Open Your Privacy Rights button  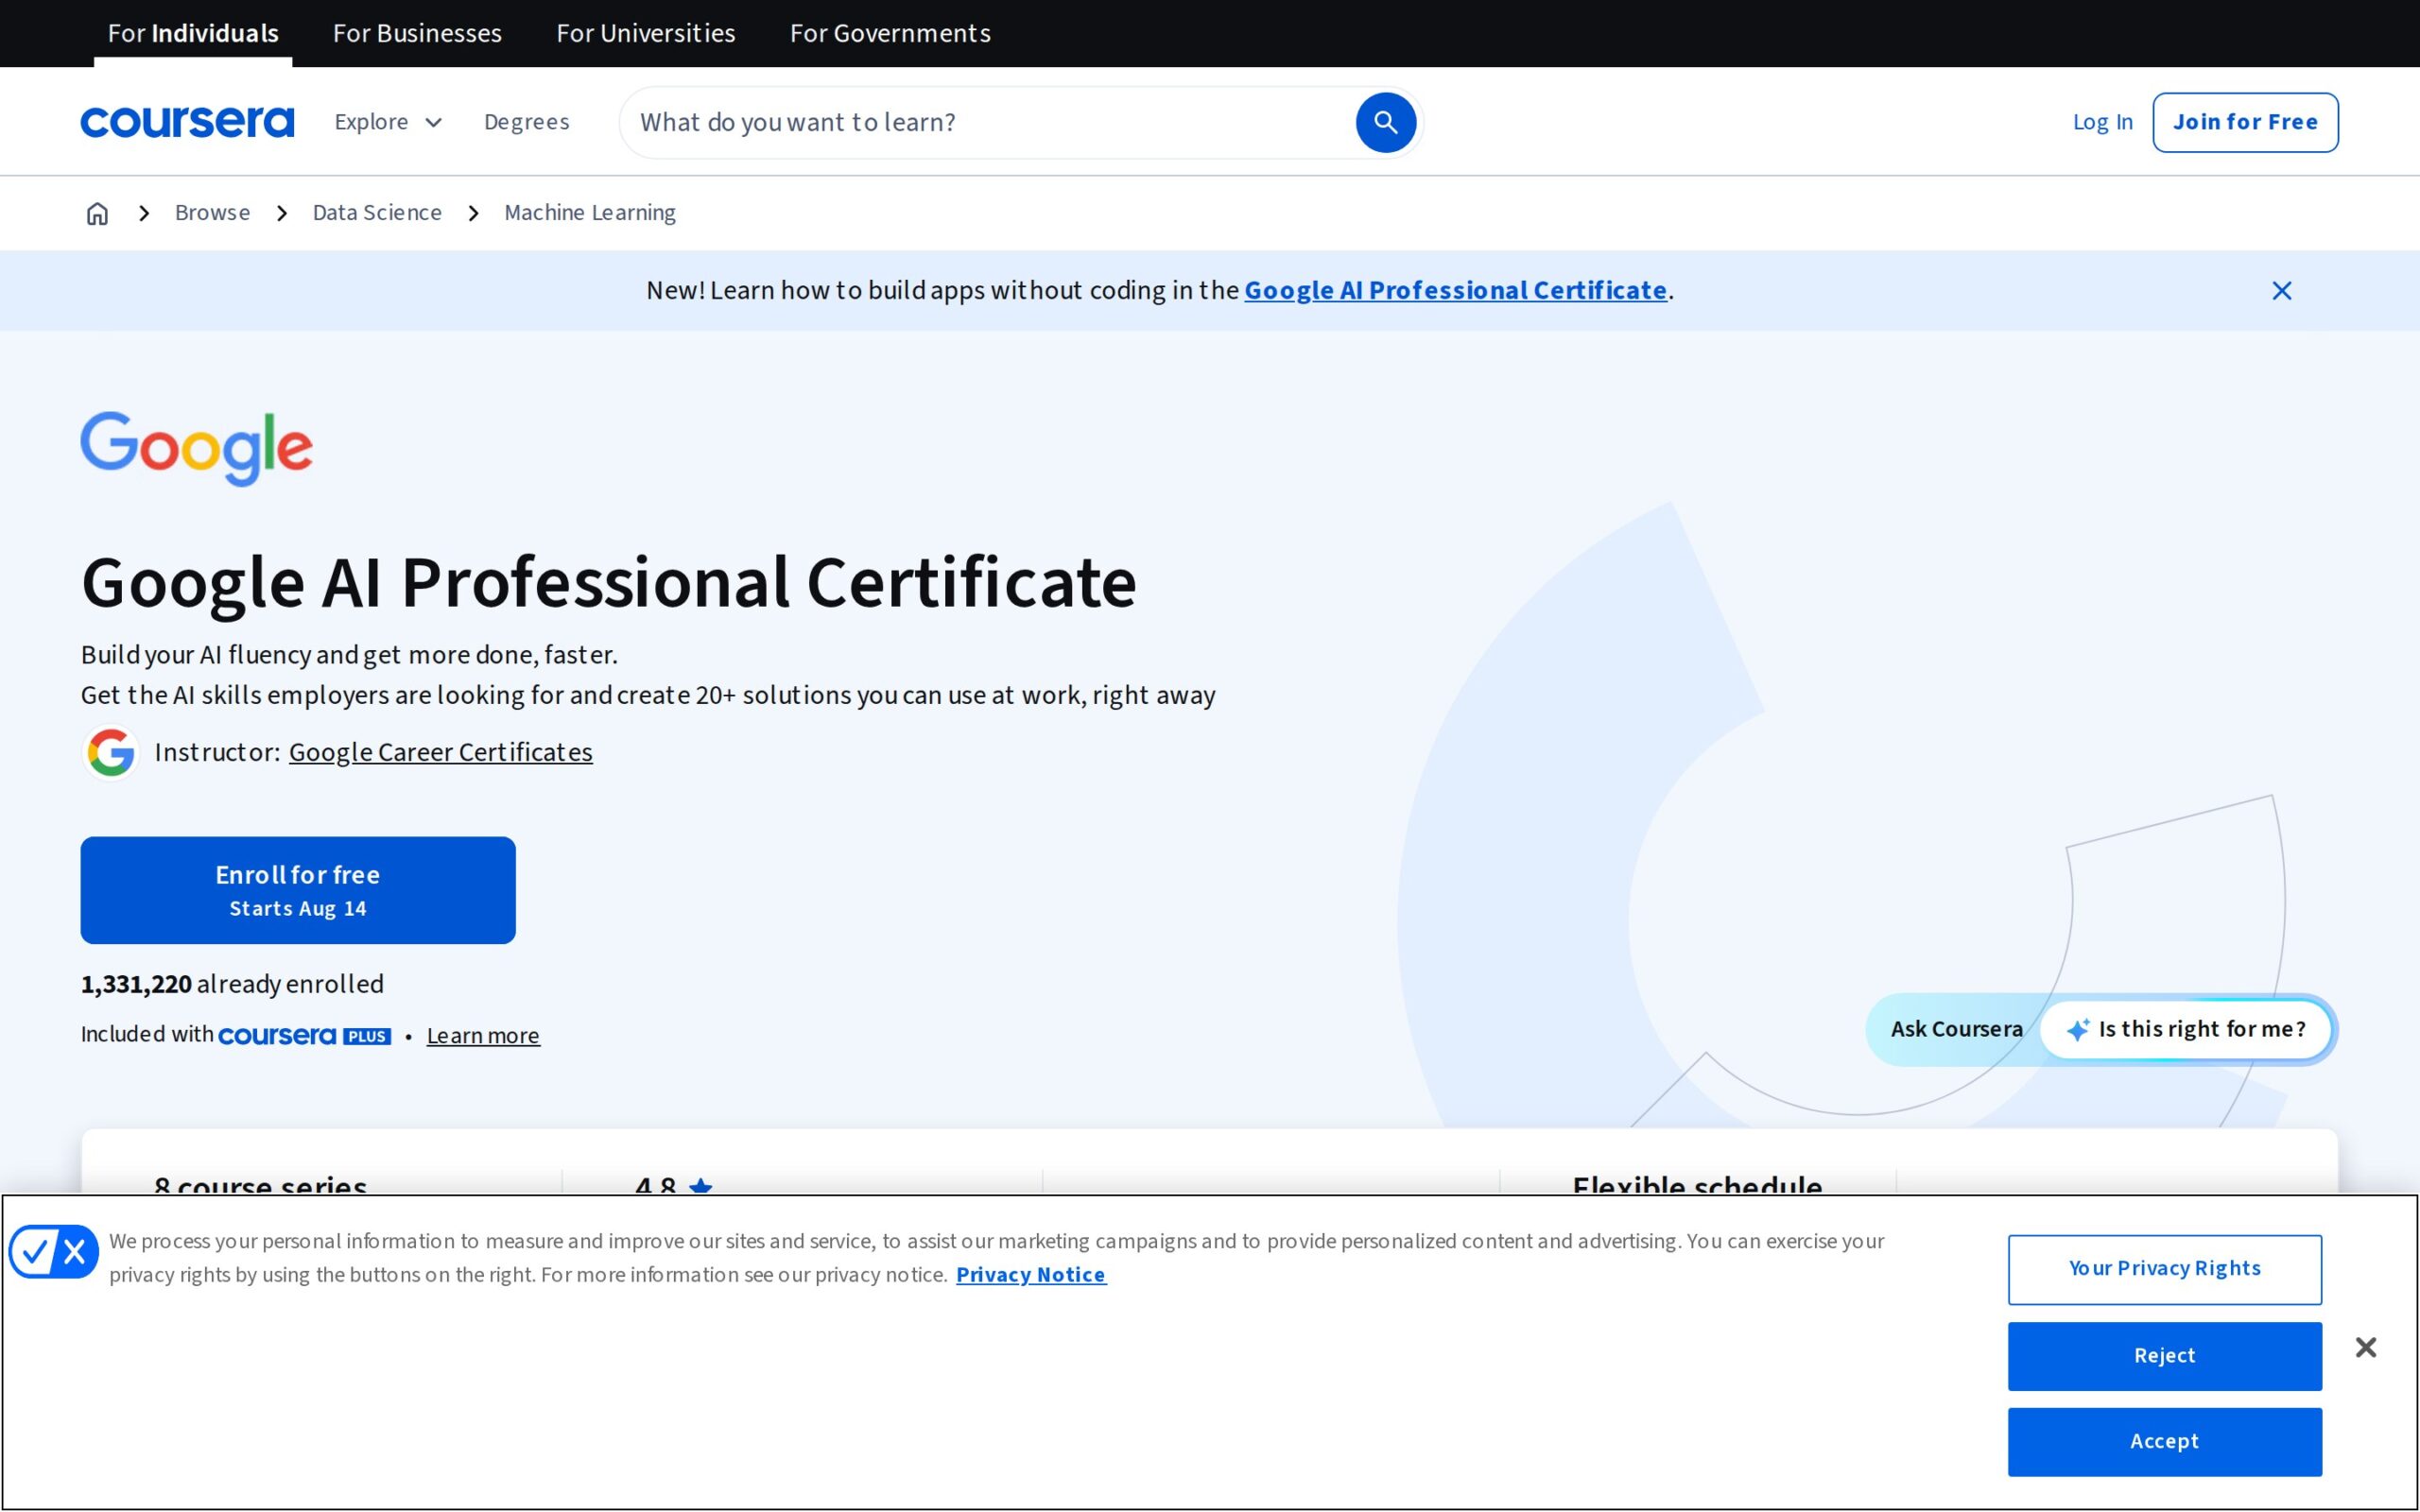[x=2164, y=1269]
